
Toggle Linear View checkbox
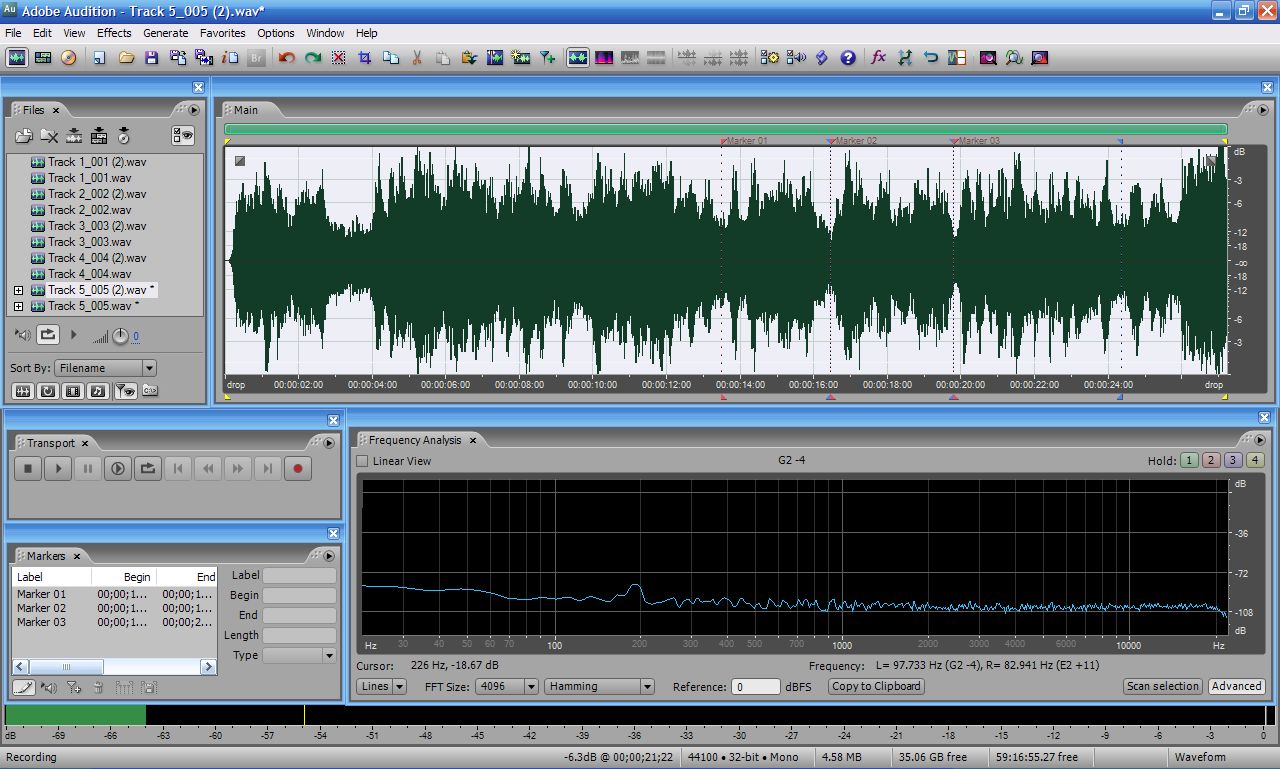(x=362, y=461)
